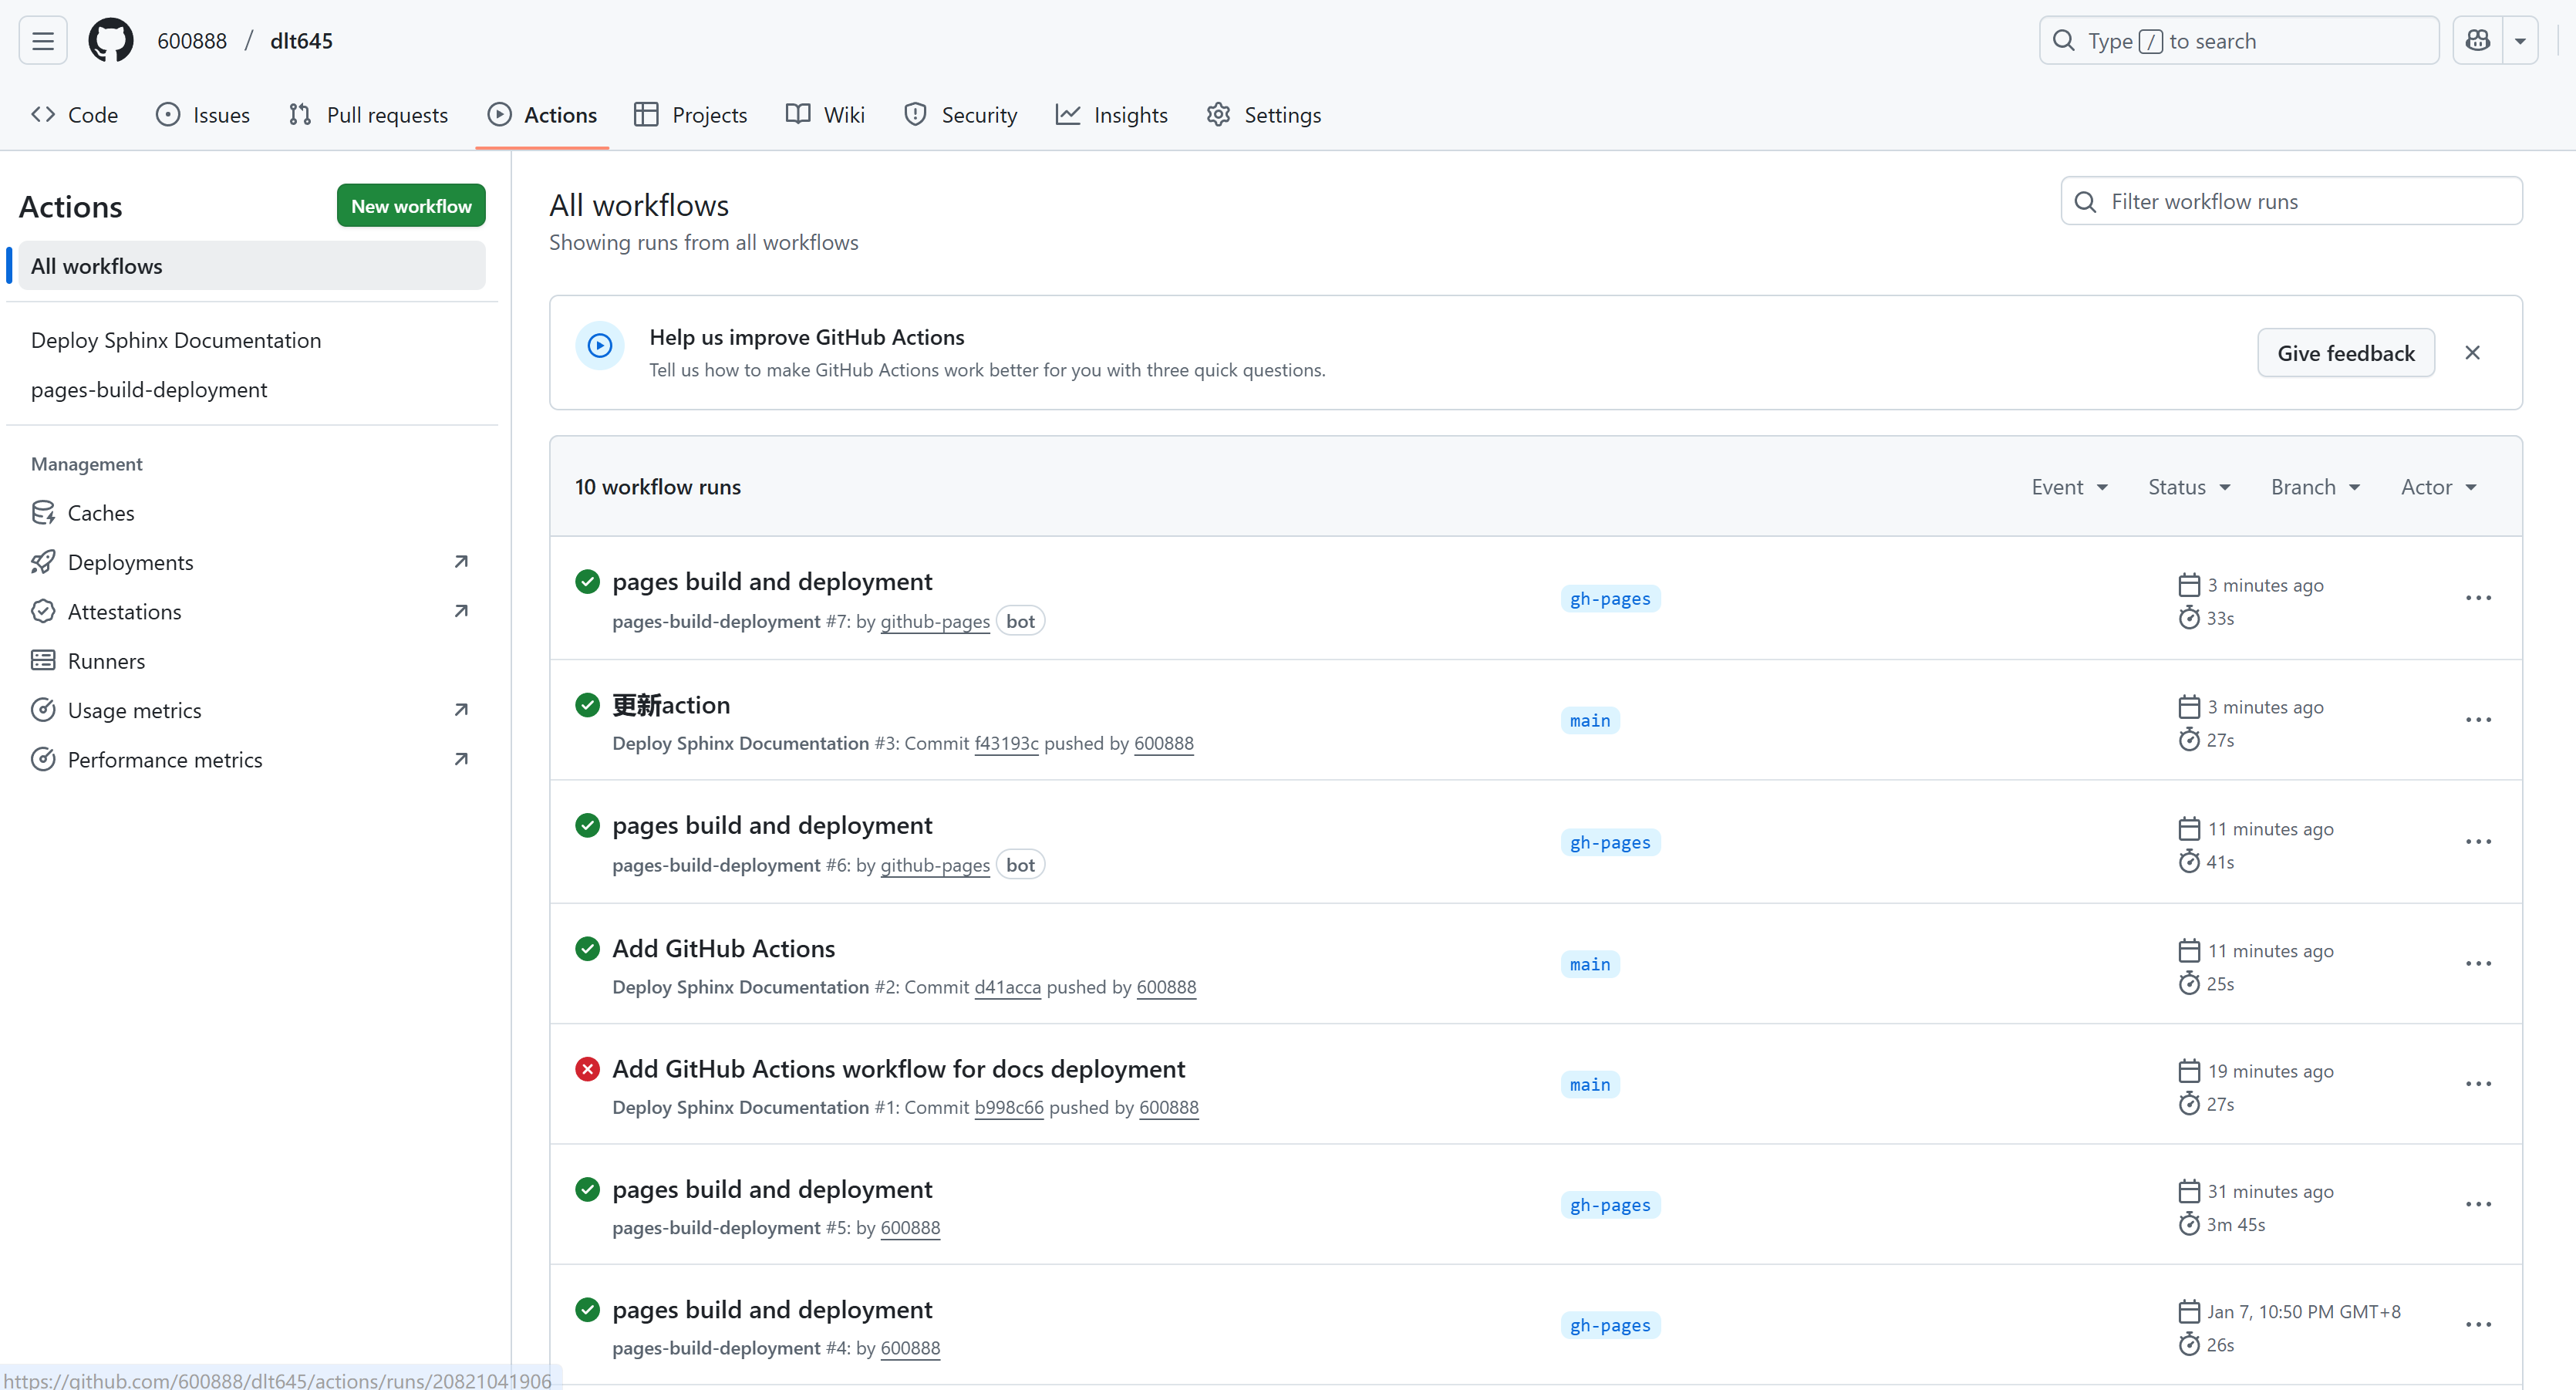The height and width of the screenshot is (1390, 2576).
Task: Focus the Filter workflow runs field
Action: [2300, 202]
